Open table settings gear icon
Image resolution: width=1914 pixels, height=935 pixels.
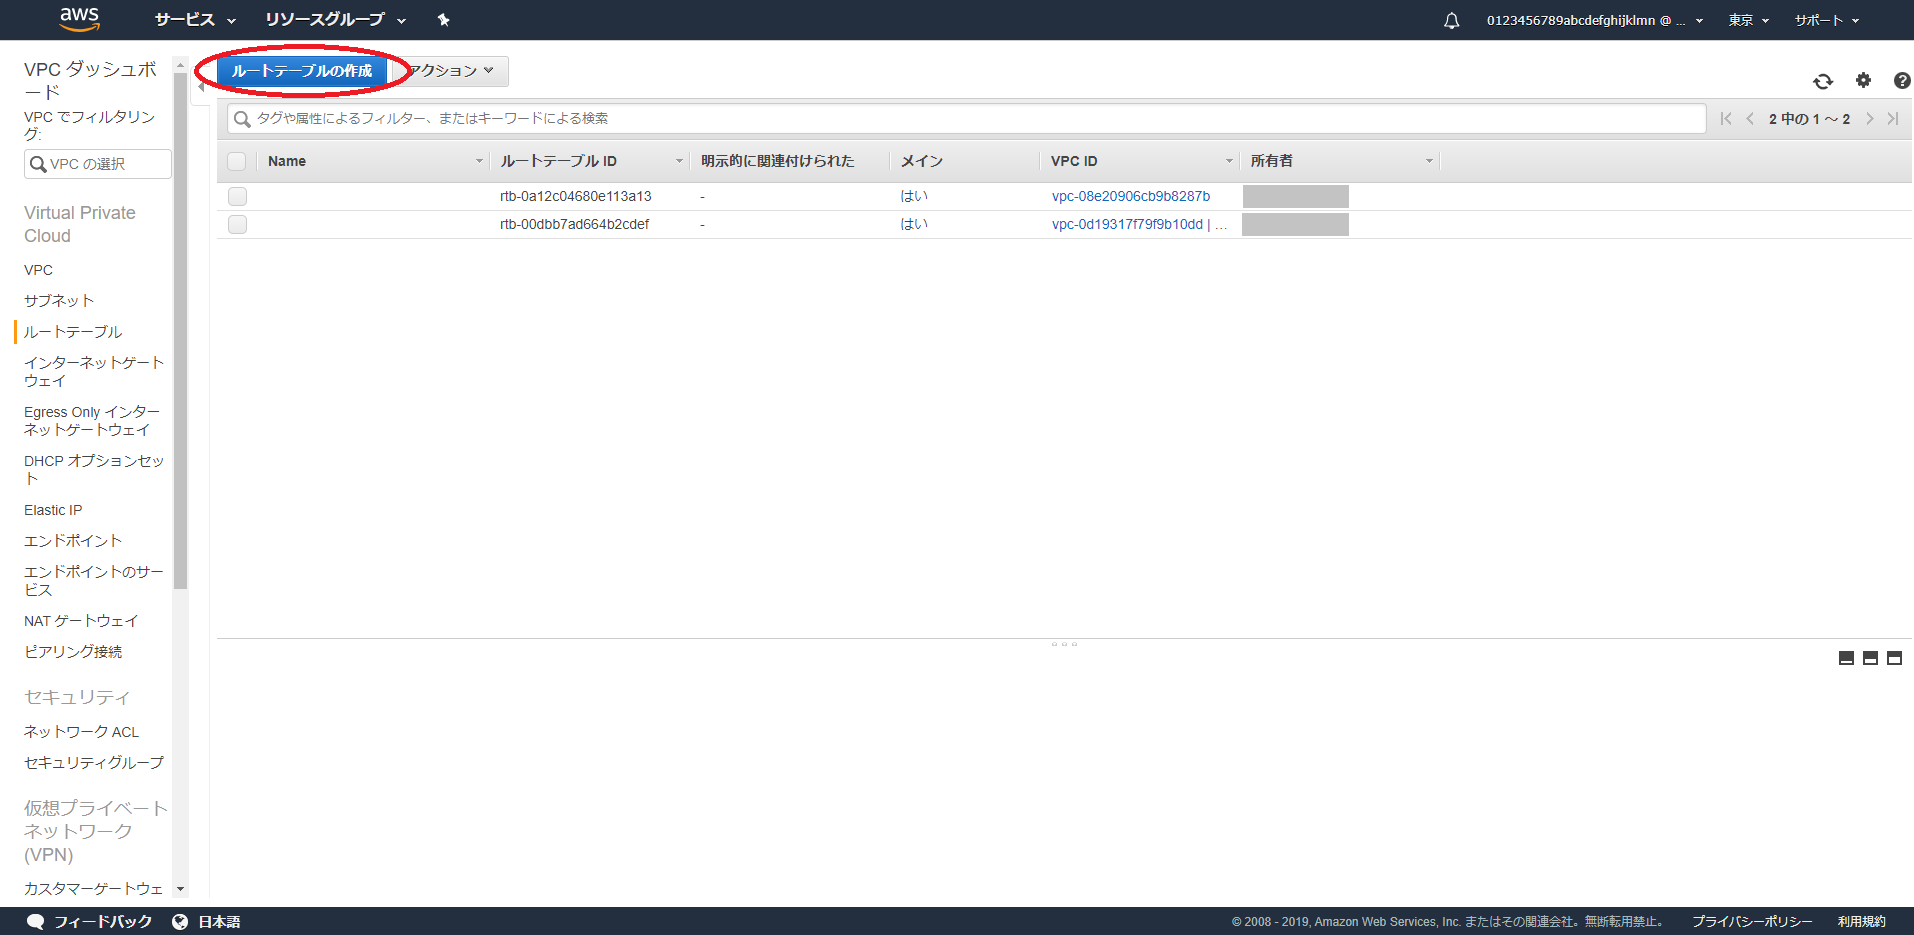1863,81
